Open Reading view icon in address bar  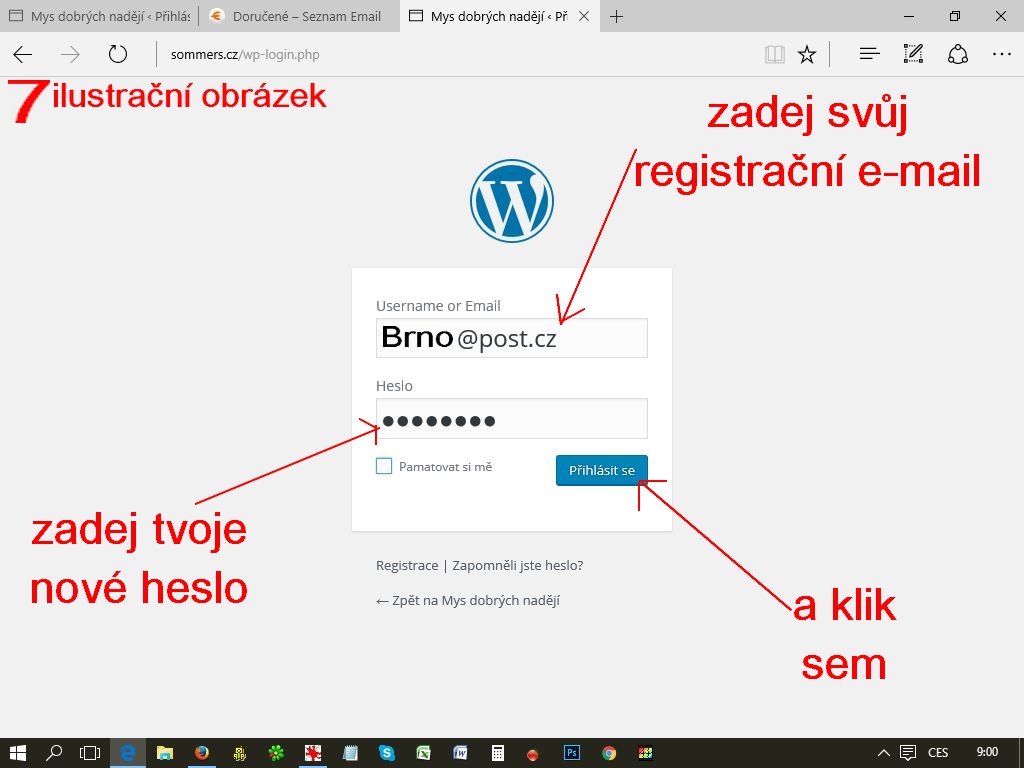click(x=775, y=54)
